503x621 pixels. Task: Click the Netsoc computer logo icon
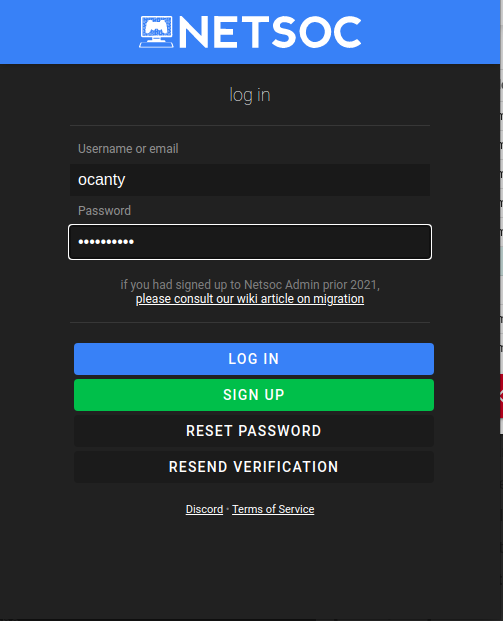[x=156, y=32]
